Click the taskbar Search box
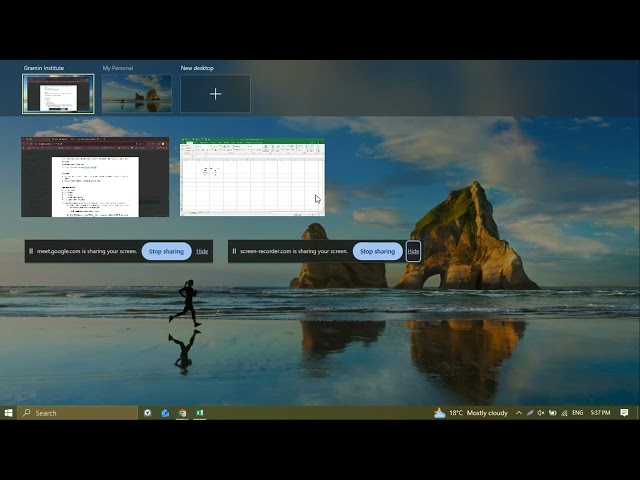The height and width of the screenshot is (480, 640). (78, 413)
